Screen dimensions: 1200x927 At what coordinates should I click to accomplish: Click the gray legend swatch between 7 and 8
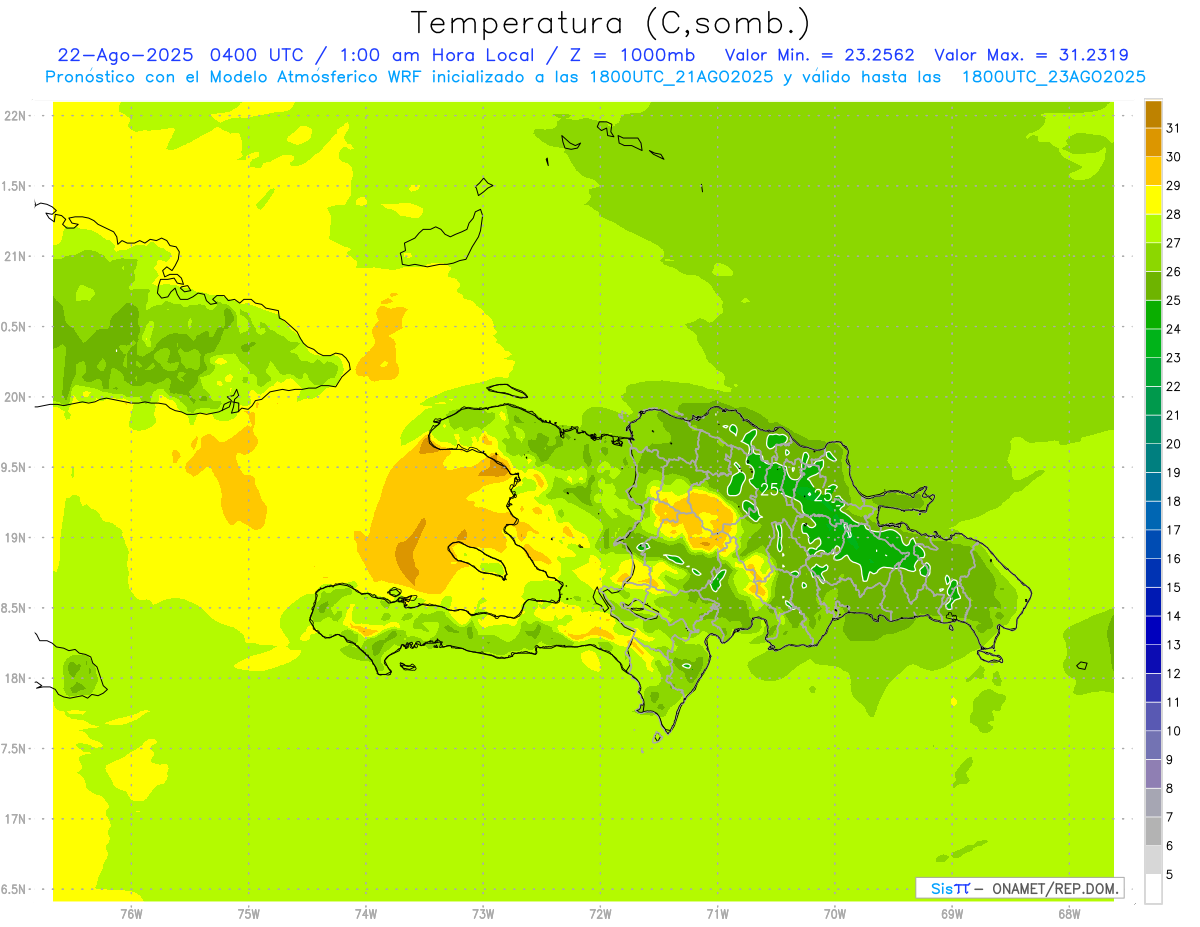click(x=1153, y=803)
